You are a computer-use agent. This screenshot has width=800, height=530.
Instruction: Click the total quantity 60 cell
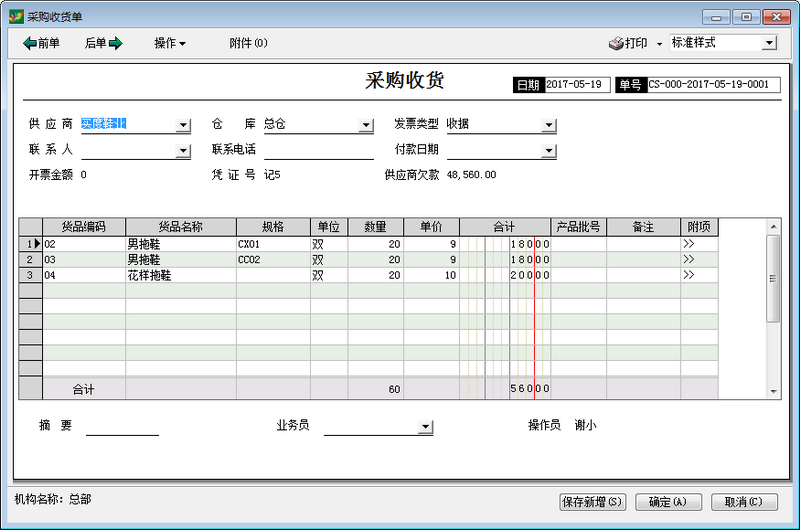[x=376, y=389]
